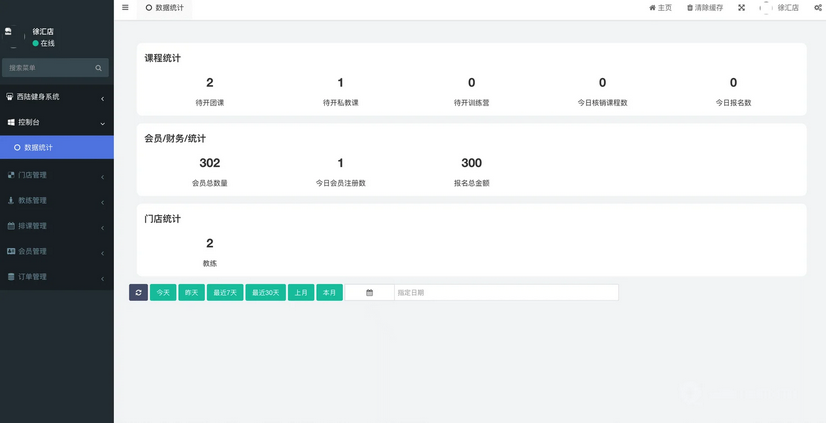Image resolution: width=826 pixels, height=424 pixels.
Task: Click the database icon beside 订单管理
Action: pos(11,277)
